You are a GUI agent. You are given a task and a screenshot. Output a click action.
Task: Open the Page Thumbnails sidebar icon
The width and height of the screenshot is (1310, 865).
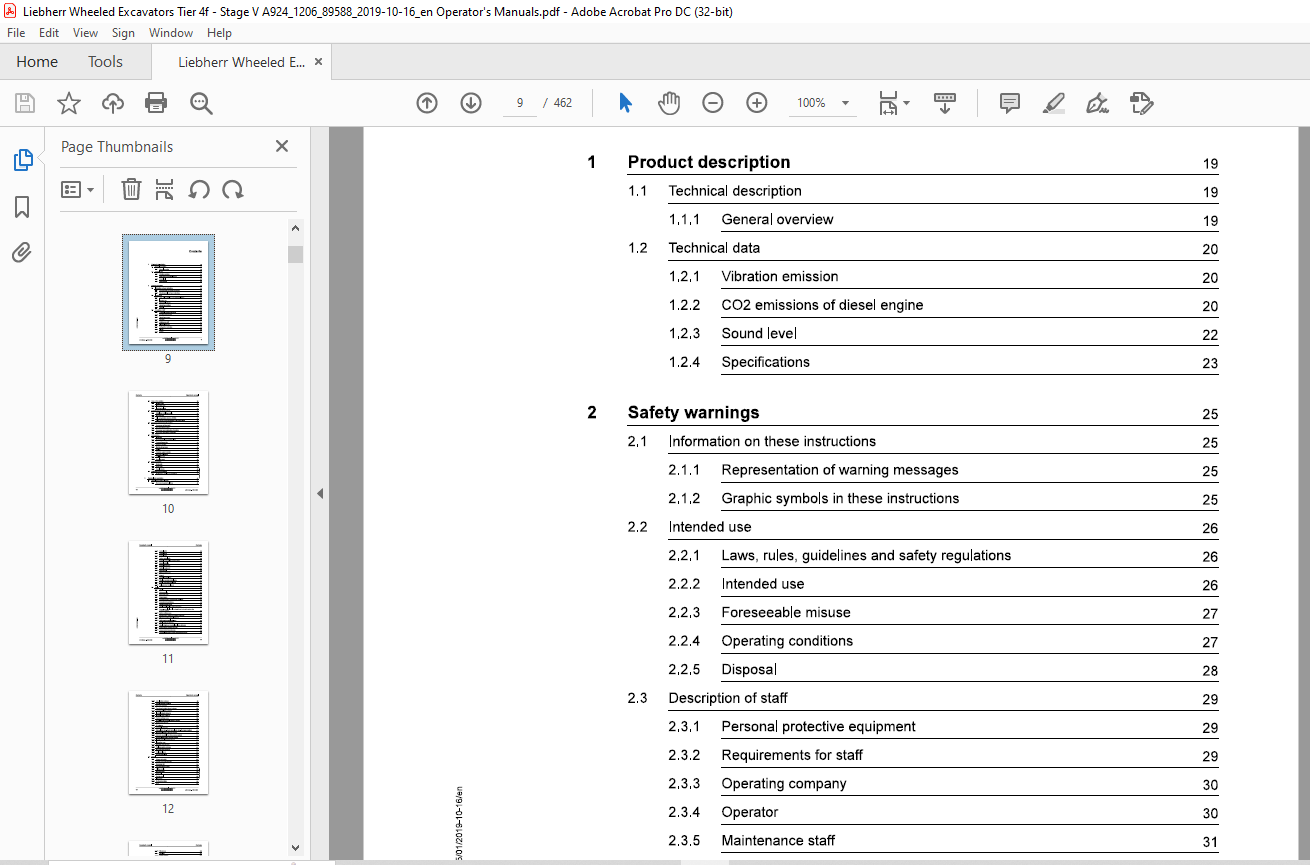pyautogui.click(x=22, y=160)
